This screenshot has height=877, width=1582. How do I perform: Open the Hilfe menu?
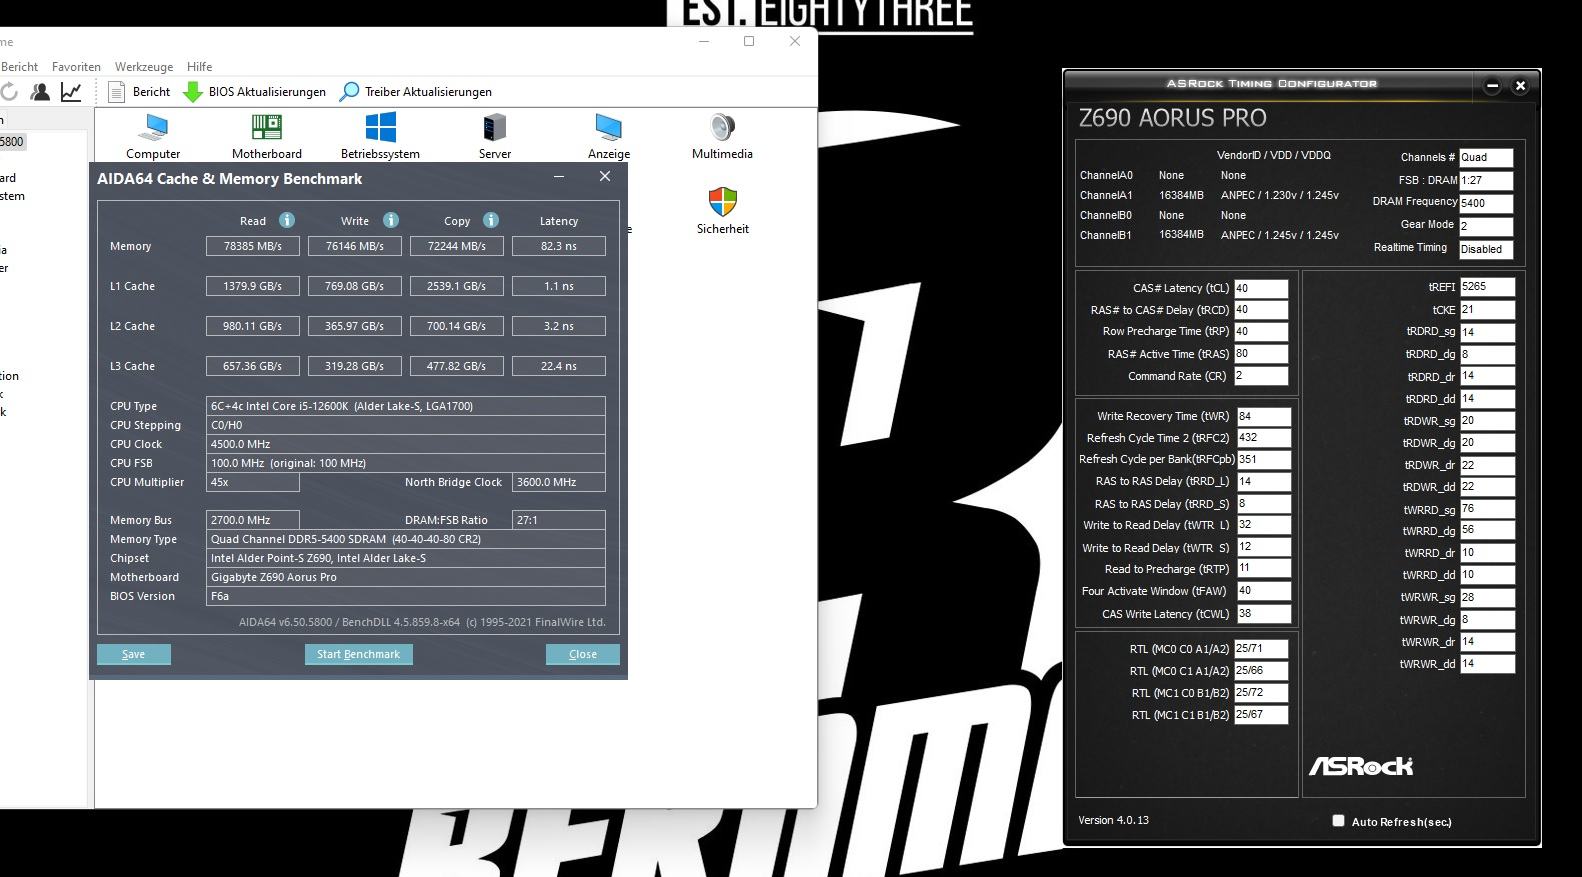[x=199, y=67]
